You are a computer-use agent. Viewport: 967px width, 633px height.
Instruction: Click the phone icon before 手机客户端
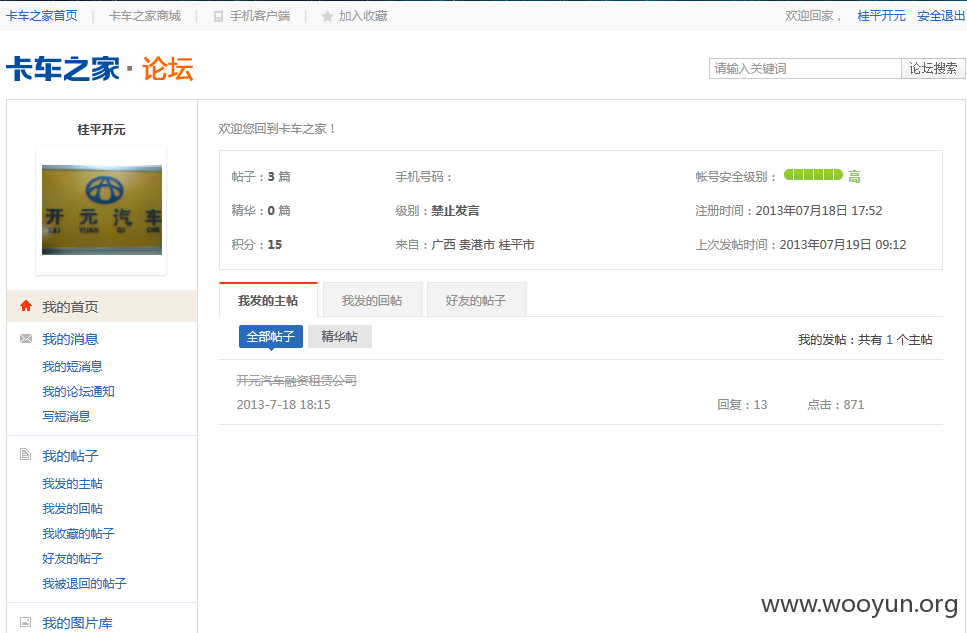(218, 16)
